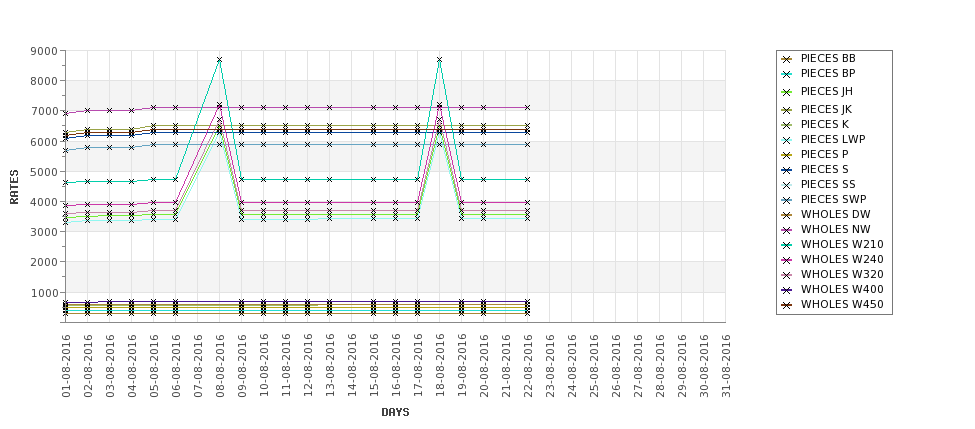
Task: Click the PIECES S legend line marker
Action: pos(787,170)
